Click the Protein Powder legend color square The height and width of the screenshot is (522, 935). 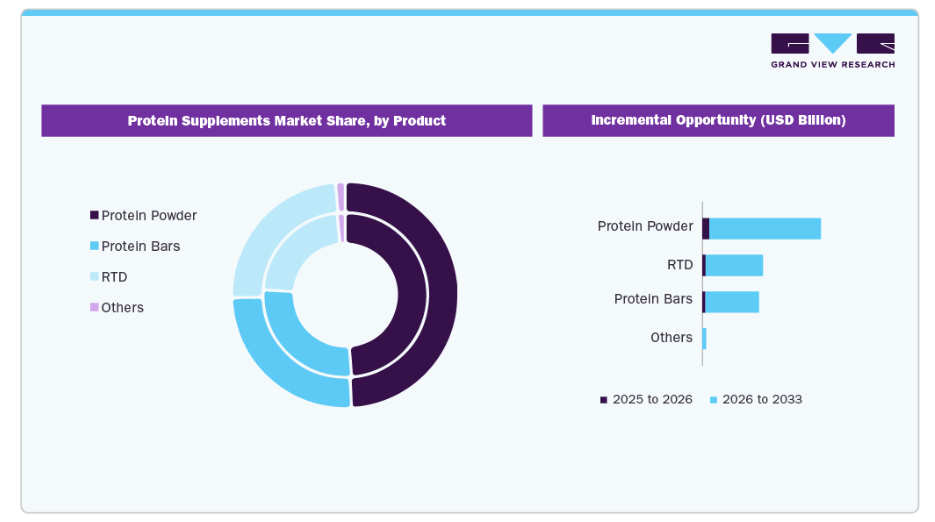(x=94, y=215)
